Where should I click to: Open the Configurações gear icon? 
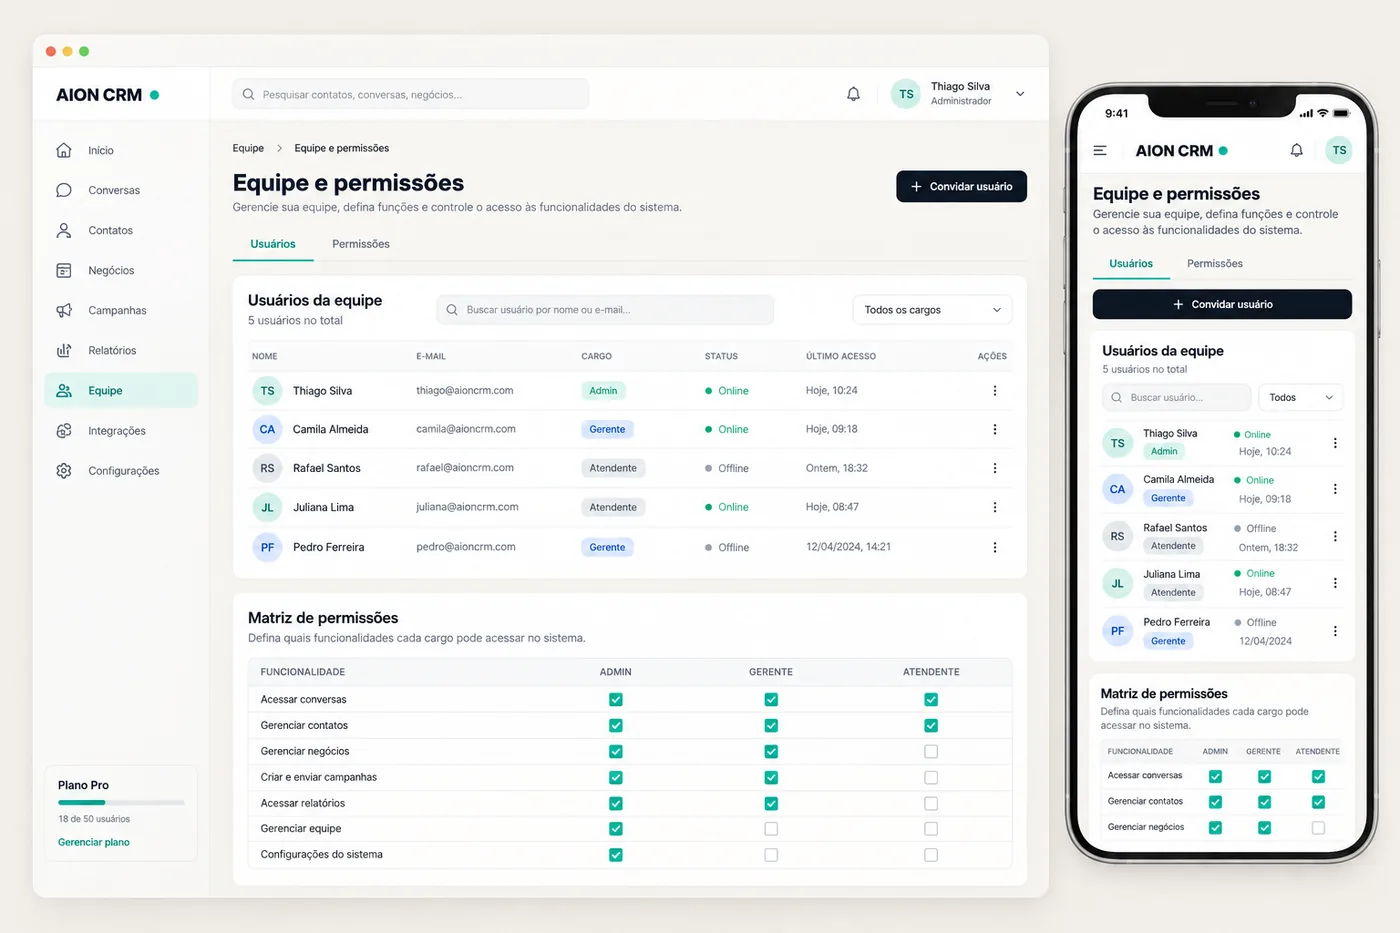64,471
